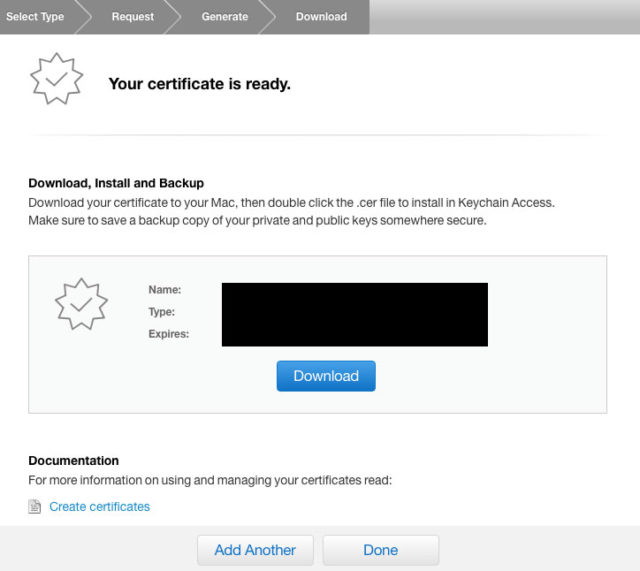Image resolution: width=640 pixels, height=571 pixels.
Task: Click the Add Another button
Action: pos(255,550)
